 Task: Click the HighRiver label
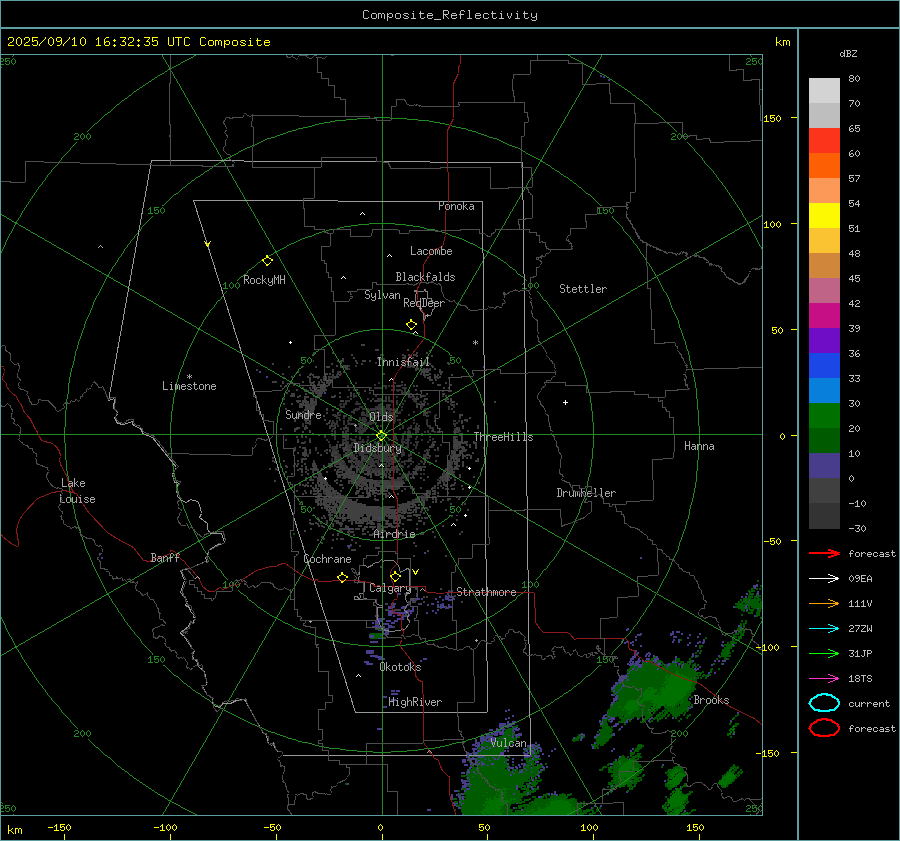point(415,702)
